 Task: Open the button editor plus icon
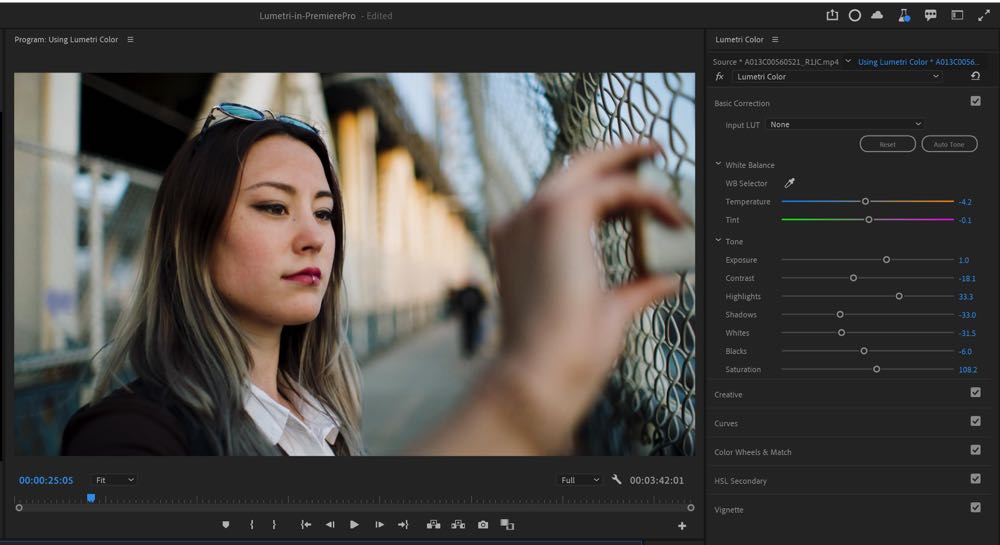(x=682, y=526)
